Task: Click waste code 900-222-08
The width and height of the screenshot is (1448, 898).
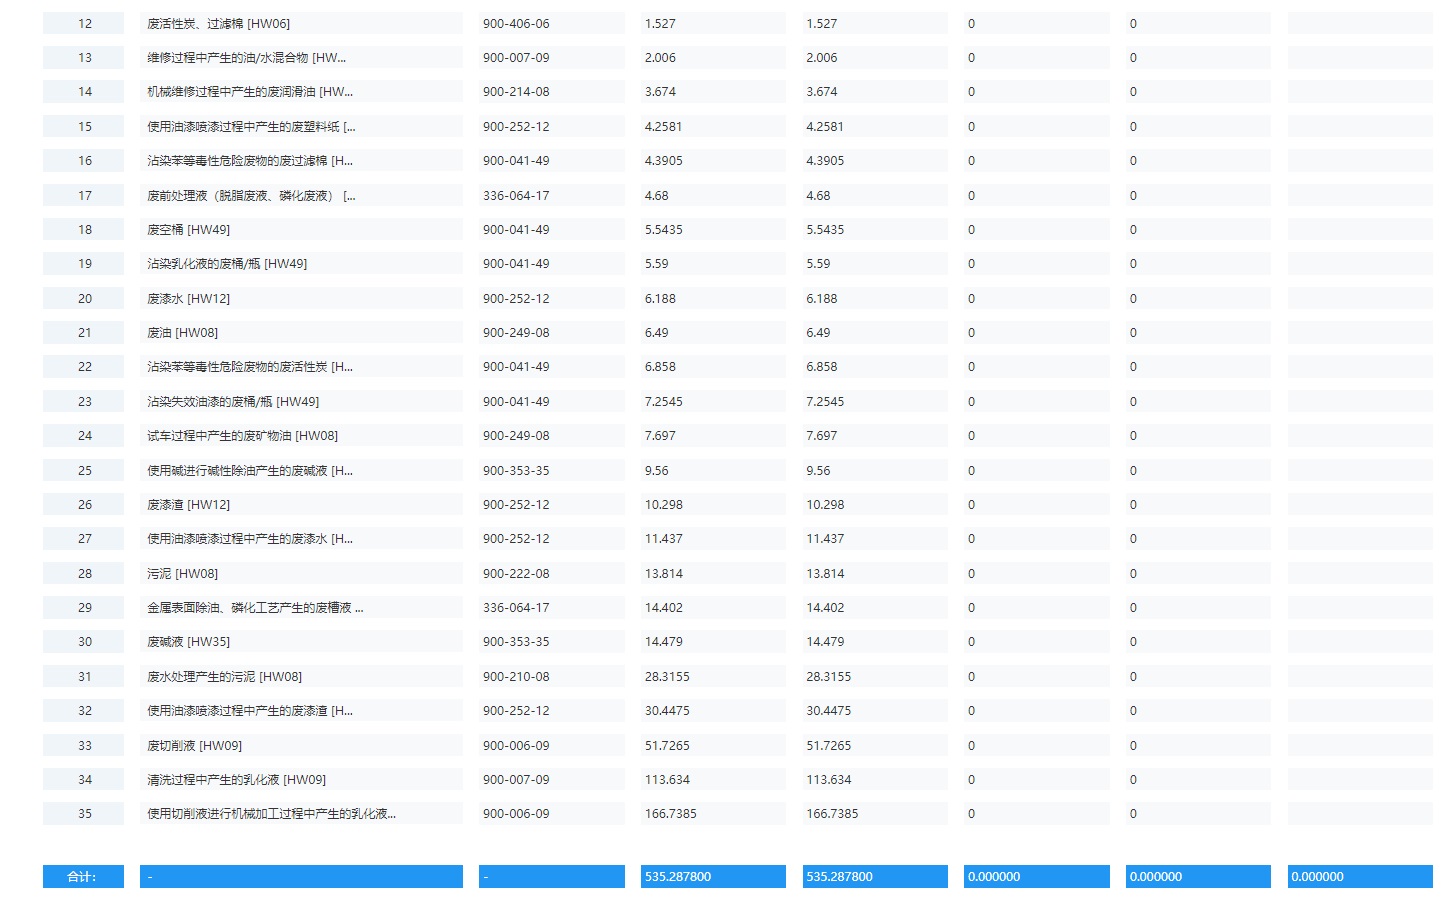Action: click(516, 574)
